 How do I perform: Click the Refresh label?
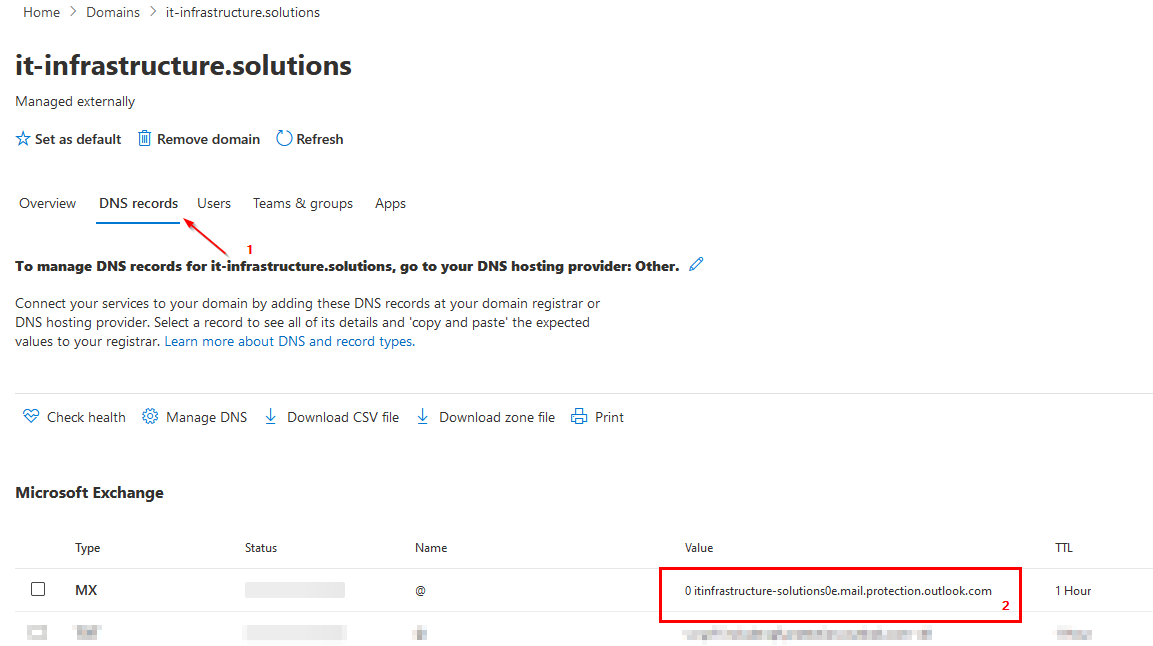tap(320, 140)
